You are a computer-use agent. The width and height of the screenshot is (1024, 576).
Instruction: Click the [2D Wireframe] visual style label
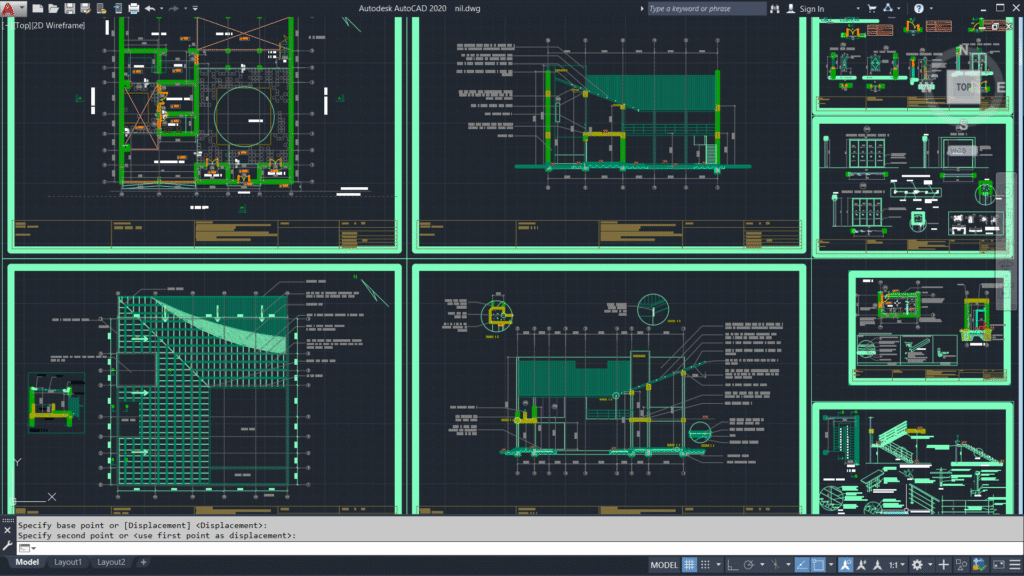coord(59,25)
